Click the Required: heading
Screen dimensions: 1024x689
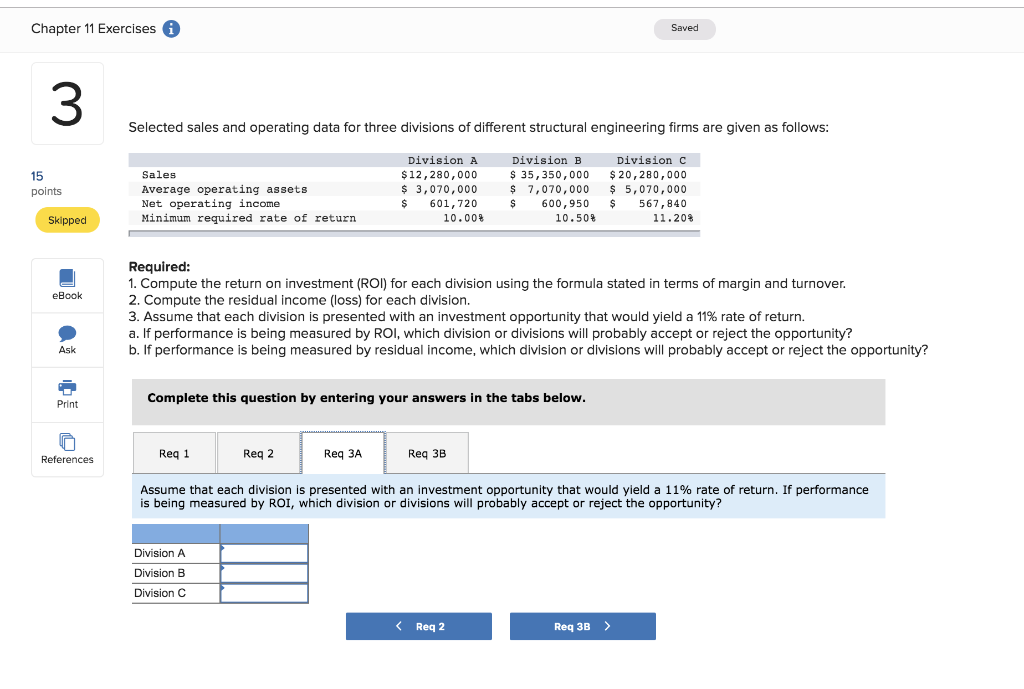(x=159, y=266)
